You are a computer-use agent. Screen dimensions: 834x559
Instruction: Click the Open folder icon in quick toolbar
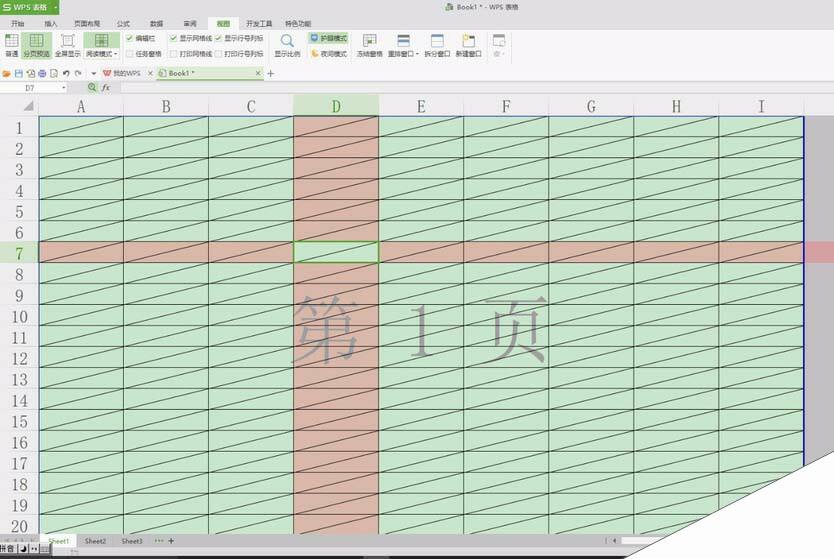6,73
